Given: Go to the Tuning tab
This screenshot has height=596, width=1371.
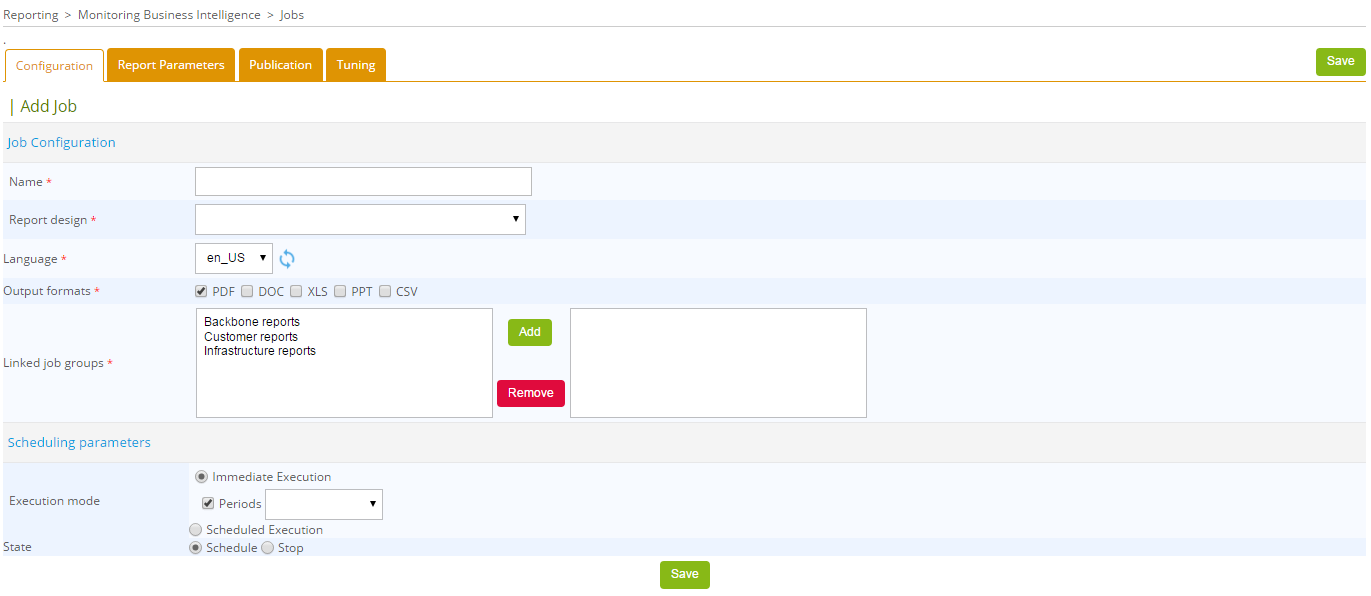Looking at the screenshot, I should tap(356, 65).
